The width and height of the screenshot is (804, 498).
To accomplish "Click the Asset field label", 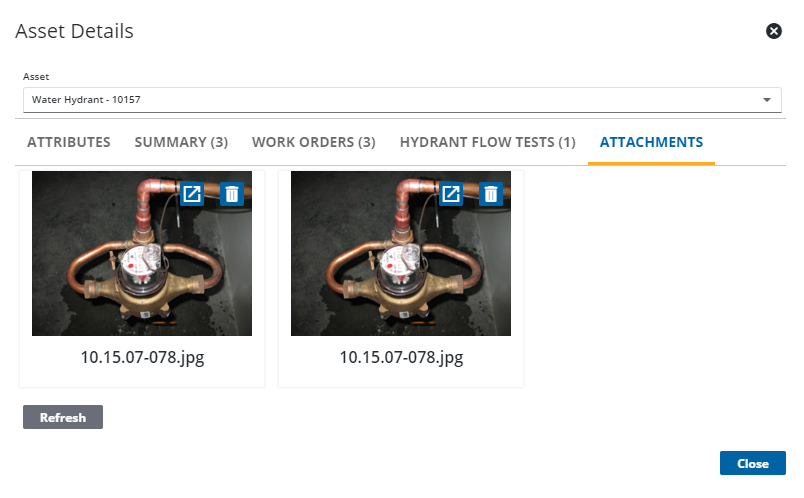I will click(x=36, y=76).
